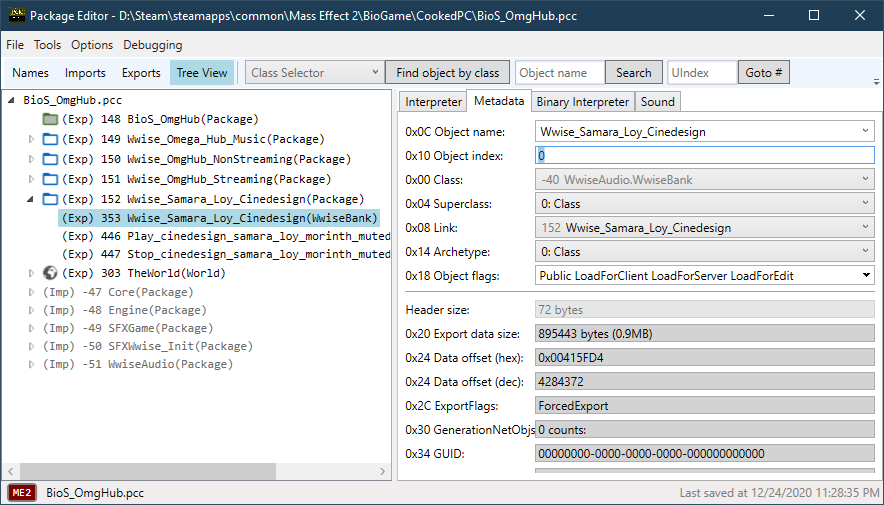Screen dimensions: 884x505
Task: Click folder icon of Wwise_OmgHub_NonStreaming package
Action: [50, 160]
